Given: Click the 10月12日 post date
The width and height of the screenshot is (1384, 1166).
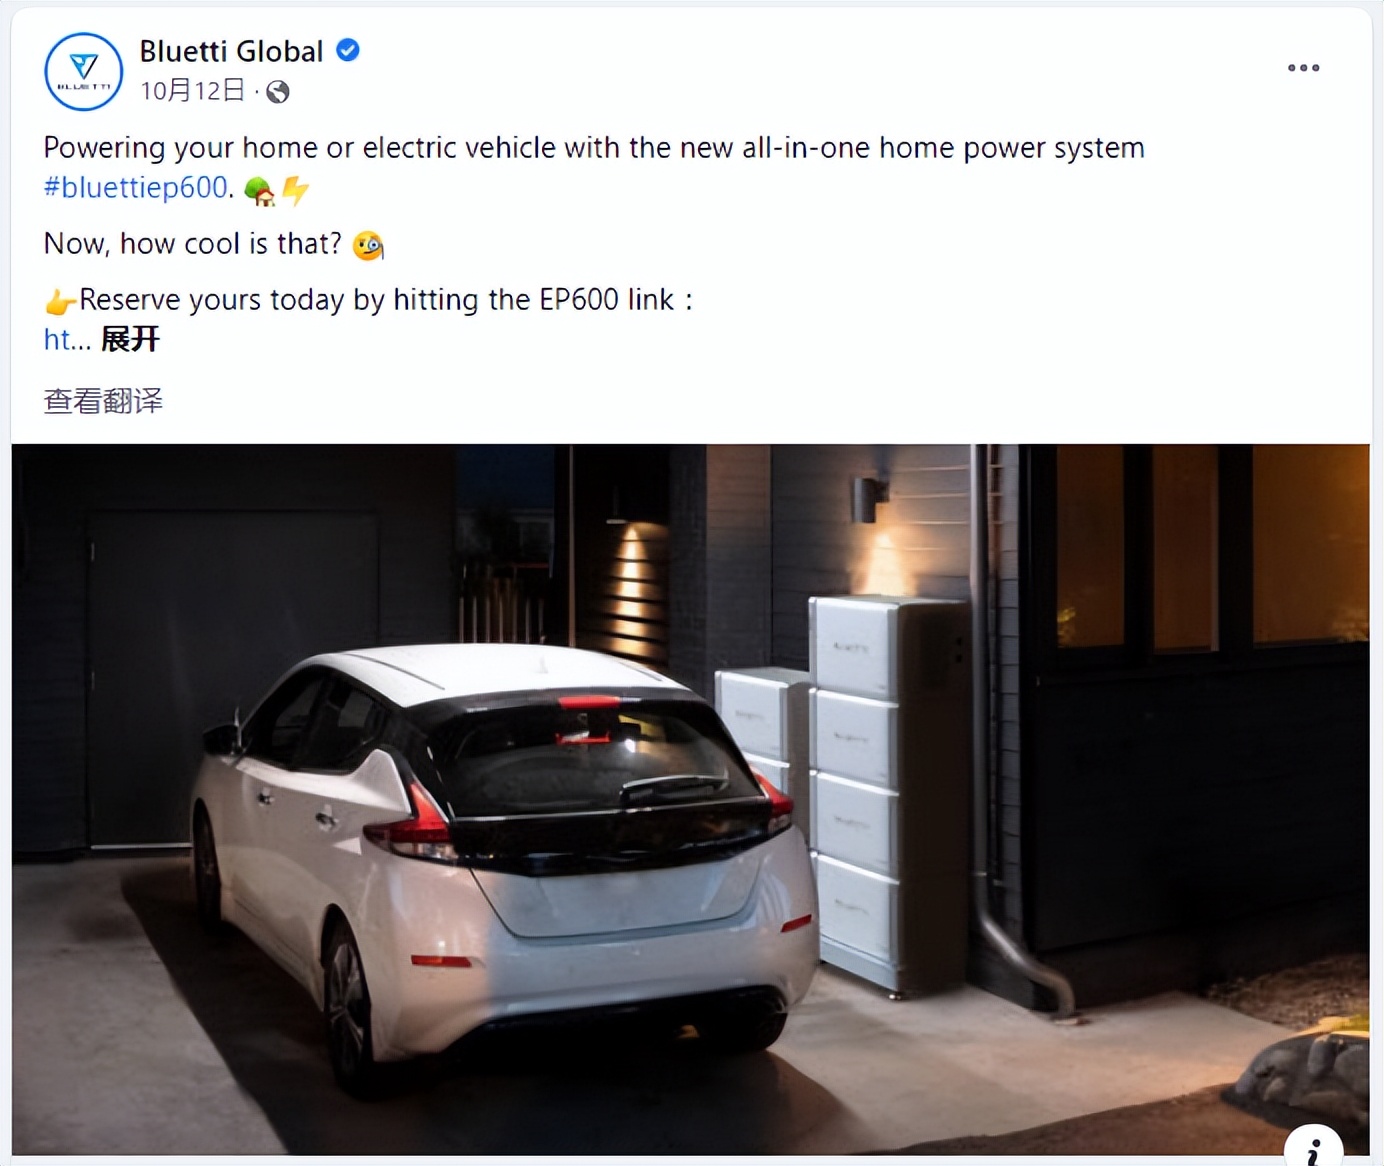Looking at the screenshot, I should 192,91.
